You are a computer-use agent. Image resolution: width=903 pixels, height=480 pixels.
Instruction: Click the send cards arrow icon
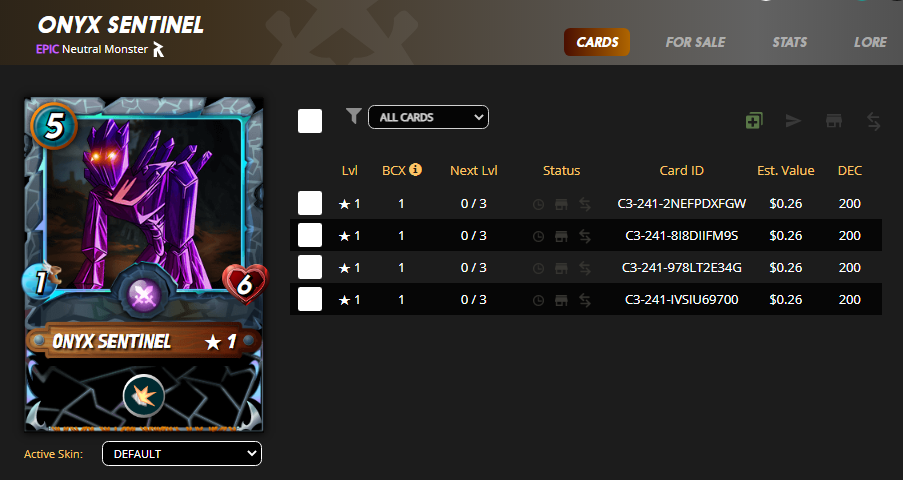pos(794,120)
